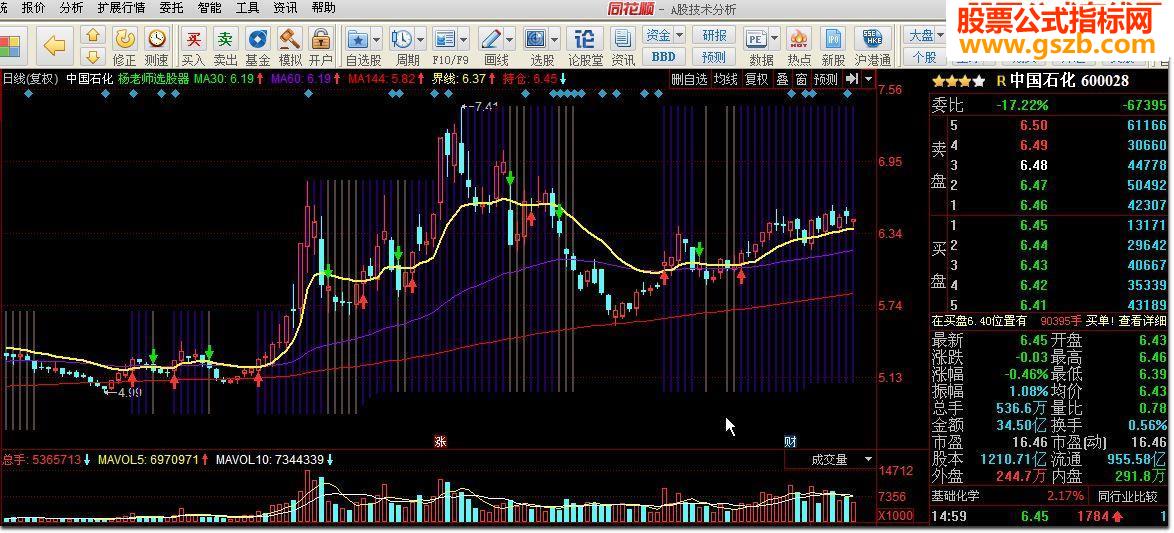
Task: Click the 资讯 news document icon
Action: tap(623, 38)
